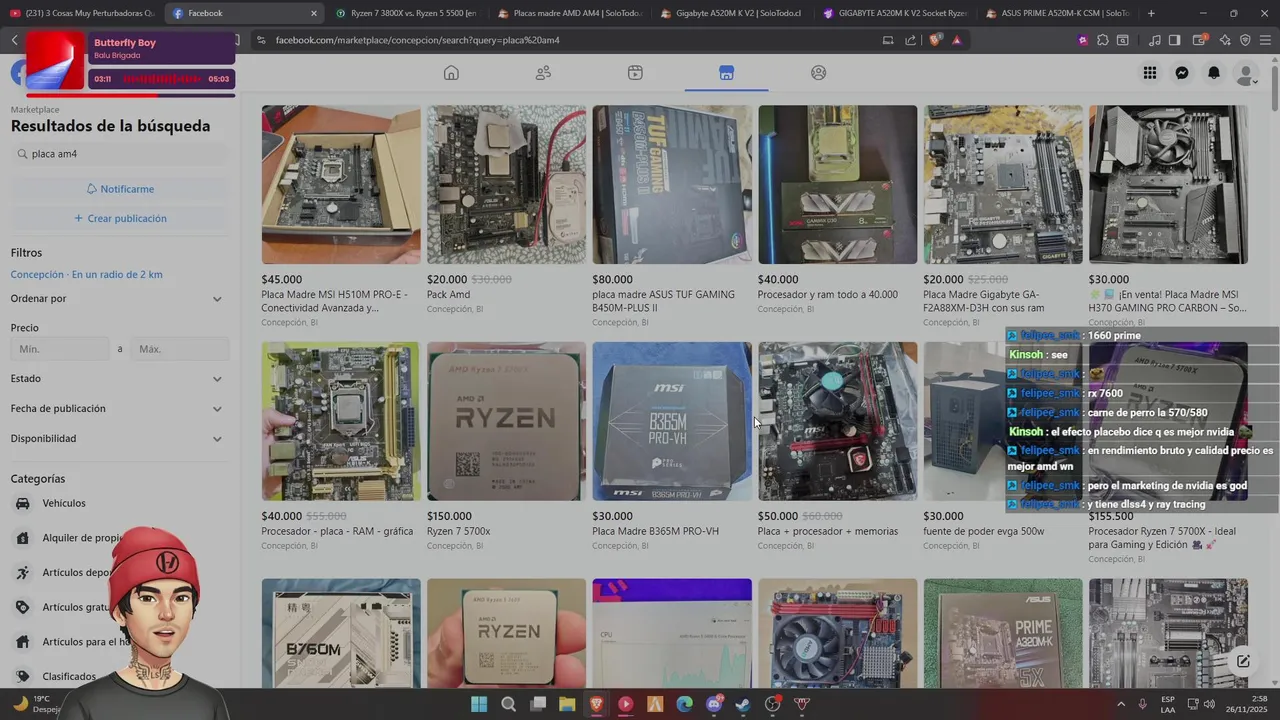Open the Groups icon in Facebook navbar
The image size is (1280, 720).
pyautogui.click(x=818, y=73)
